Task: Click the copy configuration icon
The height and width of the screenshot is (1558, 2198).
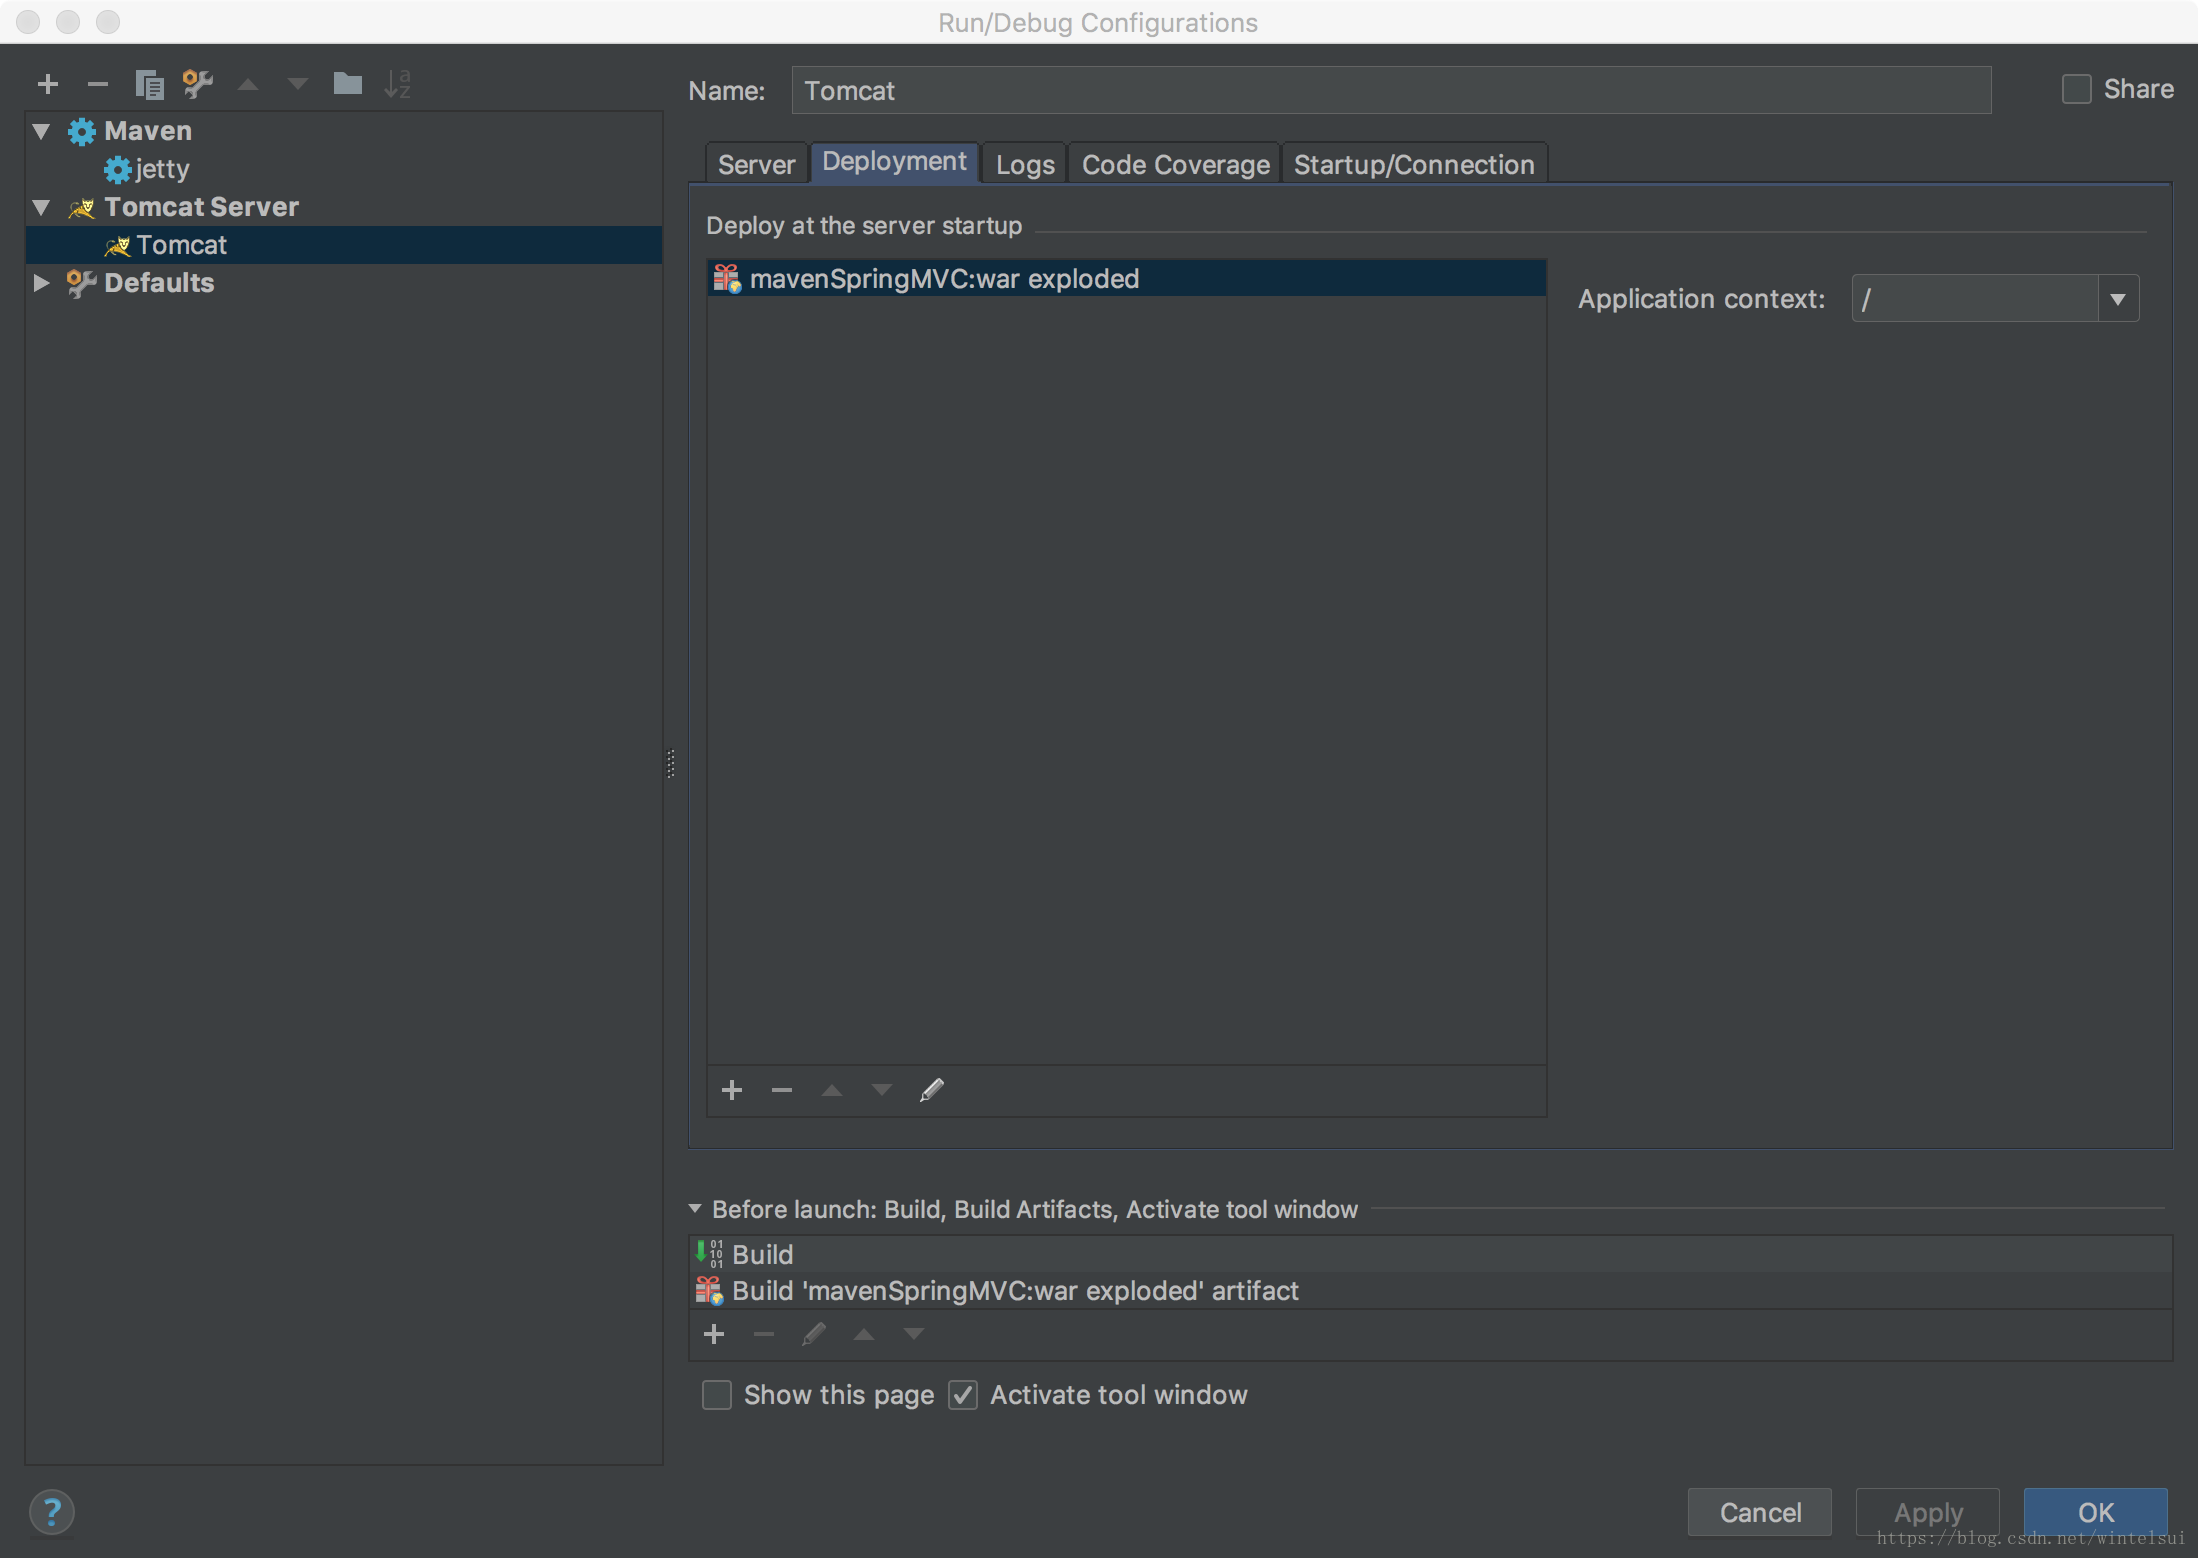Action: [149, 84]
